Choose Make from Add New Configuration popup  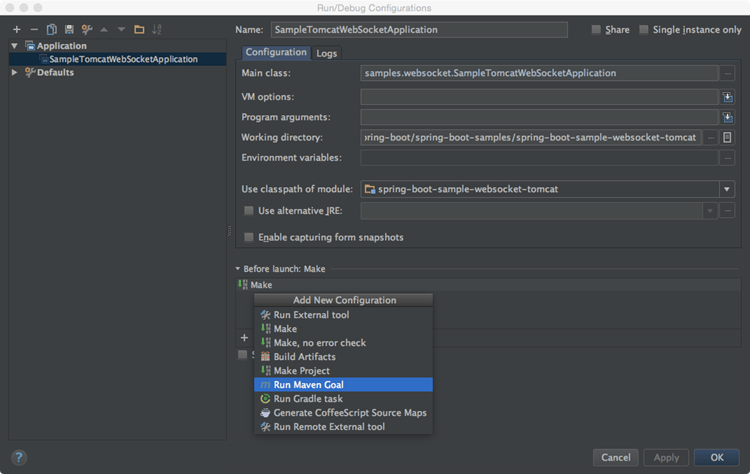(343, 329)
